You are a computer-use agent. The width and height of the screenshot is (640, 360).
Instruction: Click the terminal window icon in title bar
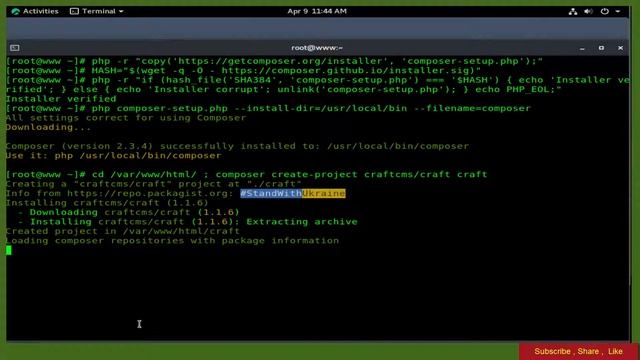coord(15,48)
